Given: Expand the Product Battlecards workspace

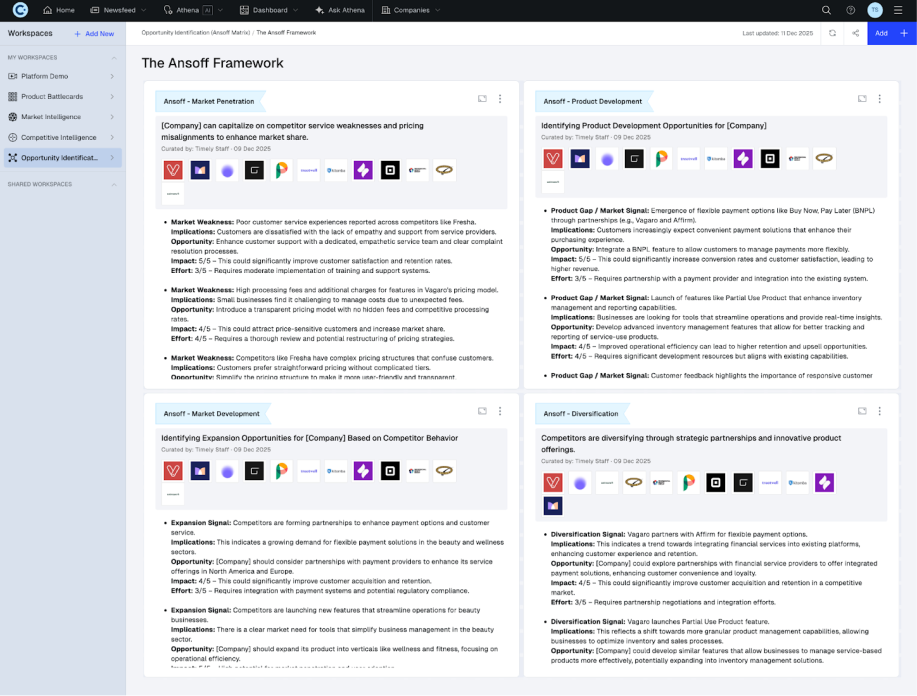Looking at the screenshot, I should coord(112,97).
